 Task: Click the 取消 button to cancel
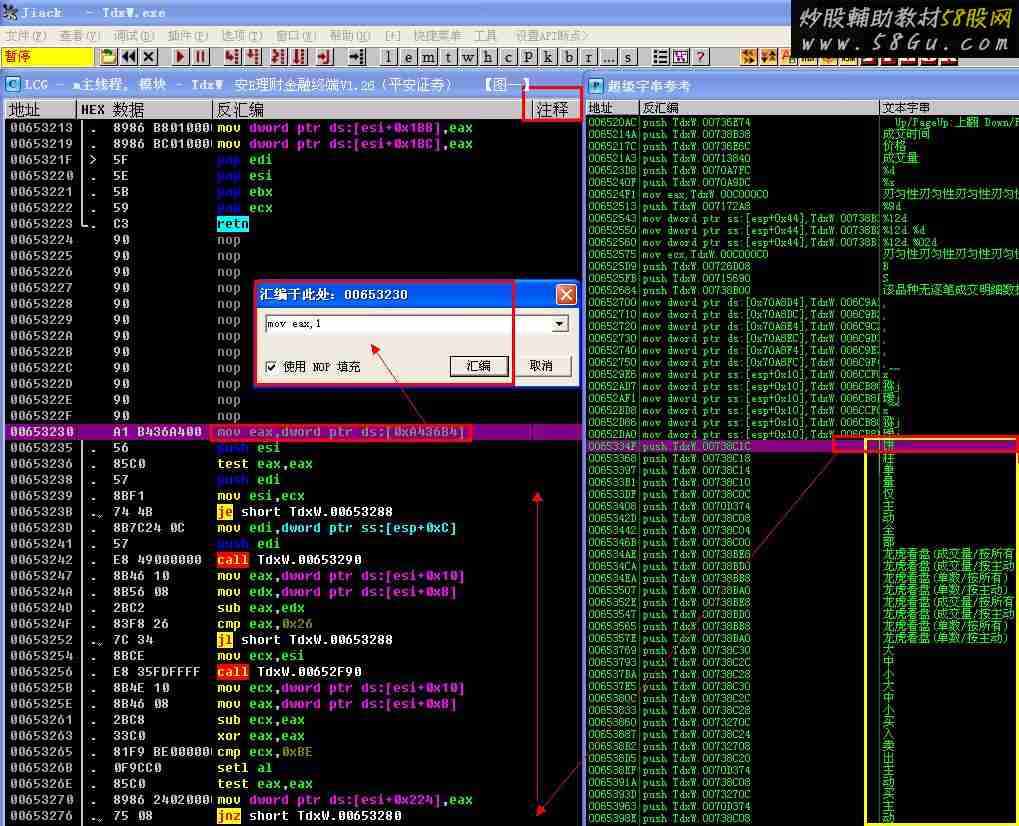(541, 366)
